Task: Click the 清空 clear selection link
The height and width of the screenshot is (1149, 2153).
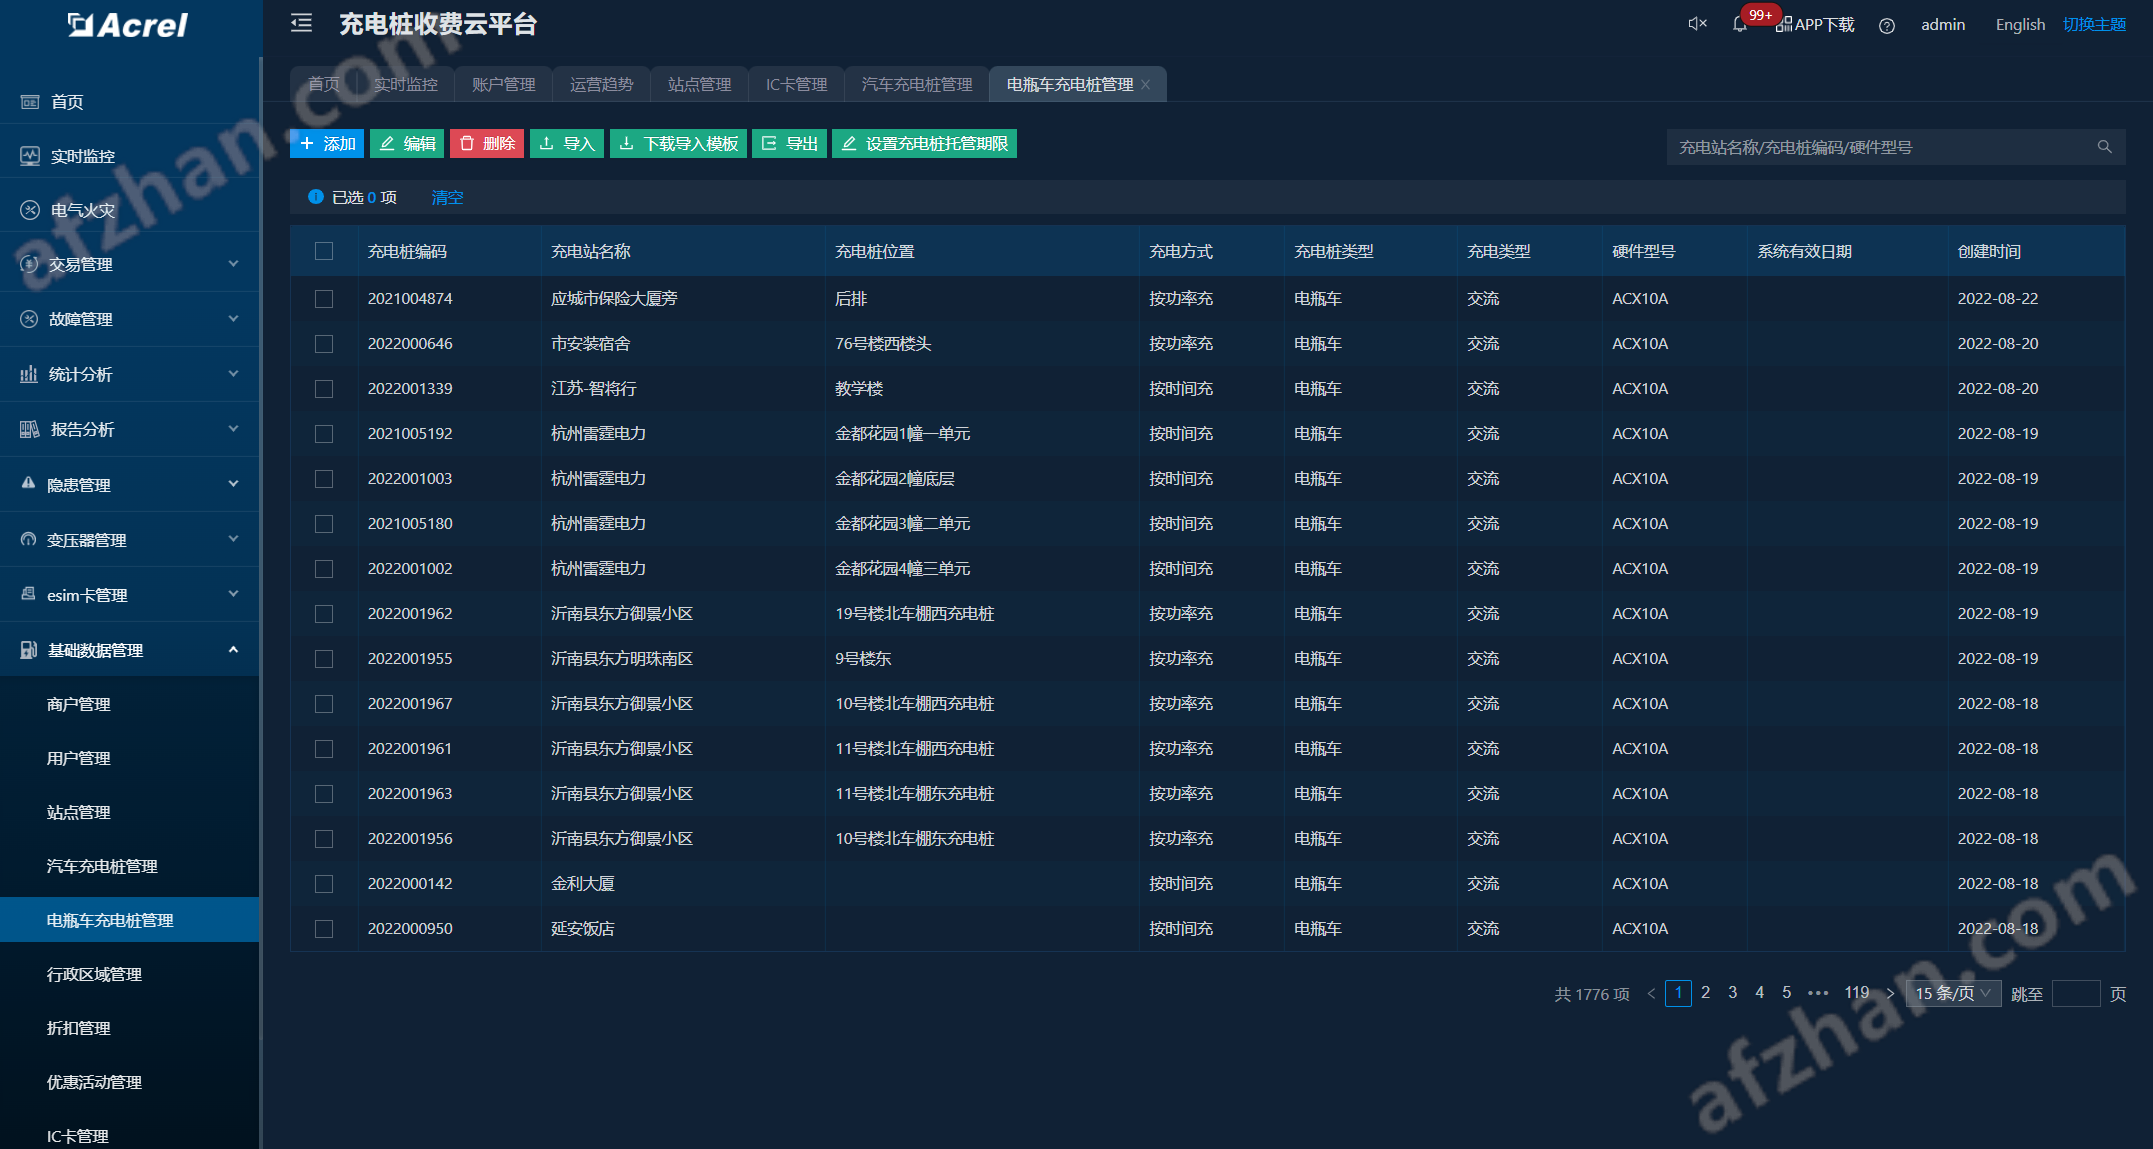Action: (447, 198)
